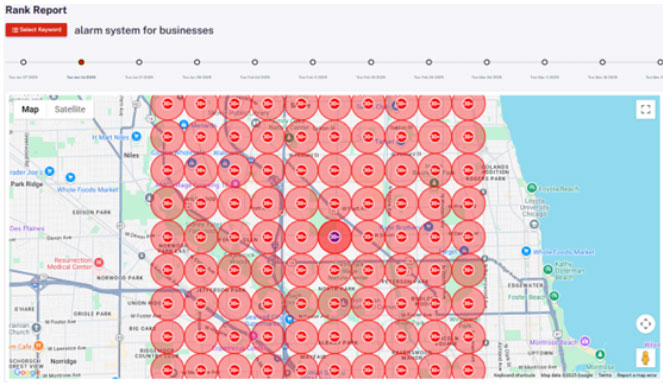The width and height of the screenshot is (665, 386).
Task: Open Street View pegman icon
Action: point(645,358)
